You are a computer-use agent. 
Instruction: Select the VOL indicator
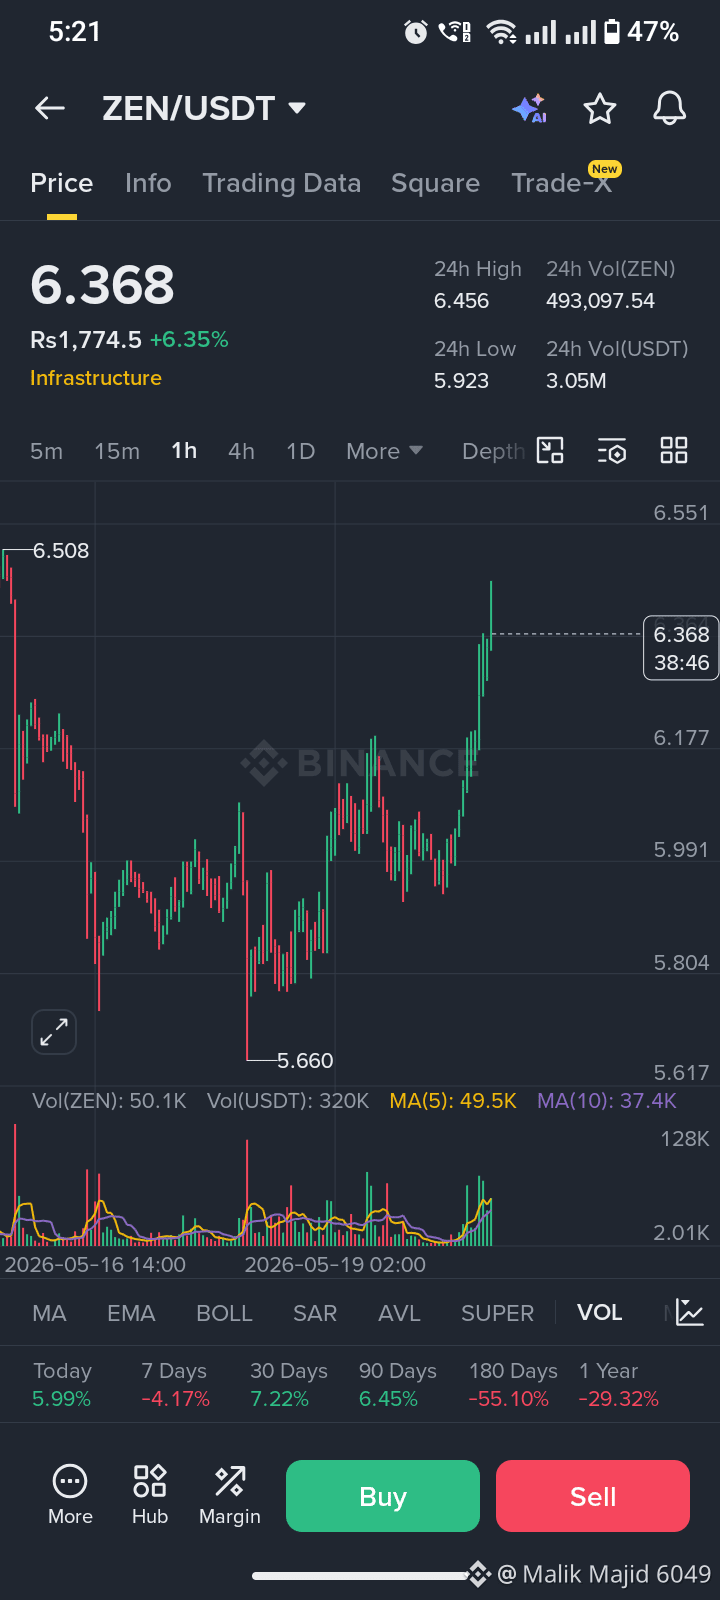tap(600, 1313)
